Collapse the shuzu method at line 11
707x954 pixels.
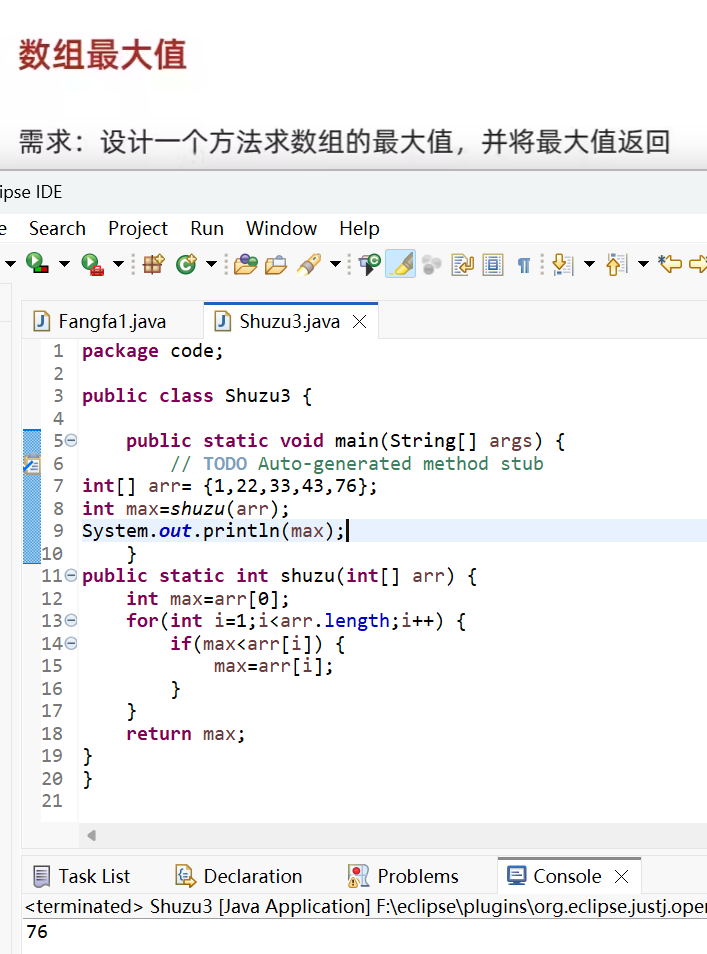tap(71, 575)
